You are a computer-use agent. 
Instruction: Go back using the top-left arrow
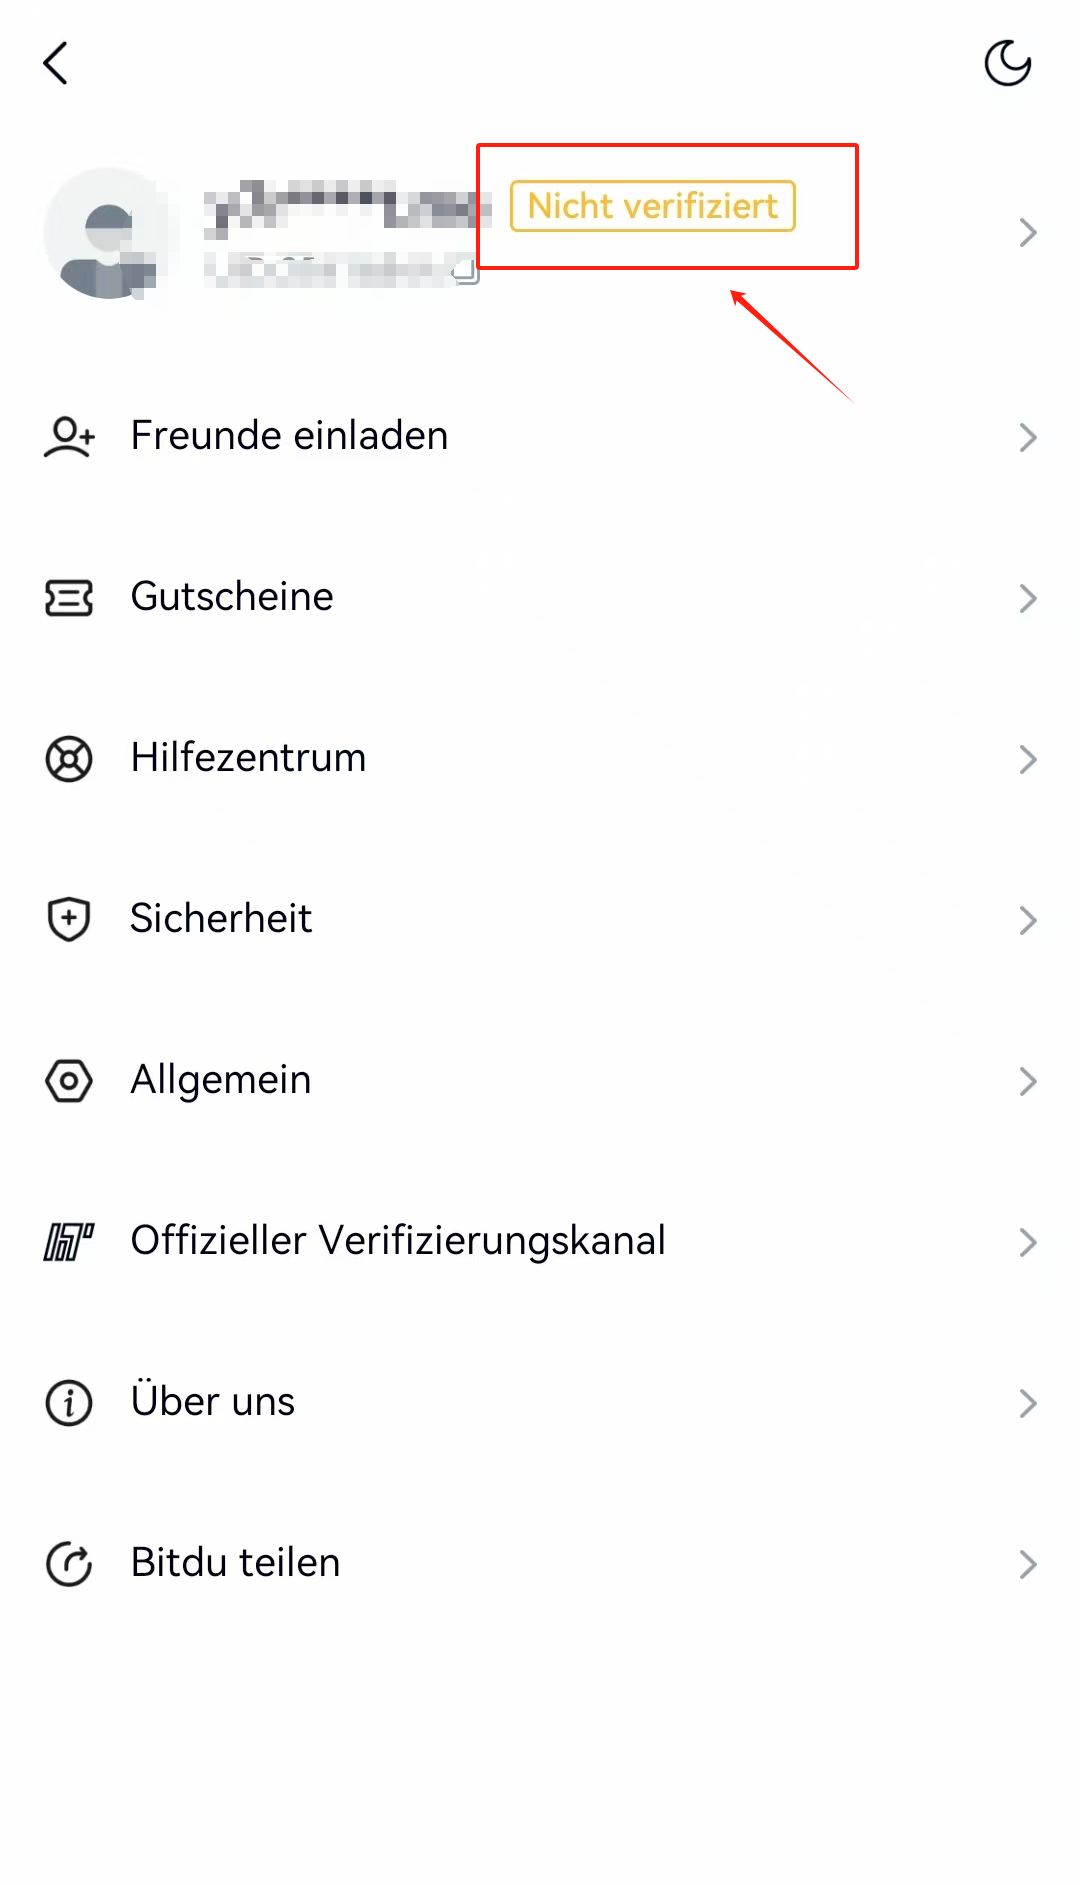point(56,63)
